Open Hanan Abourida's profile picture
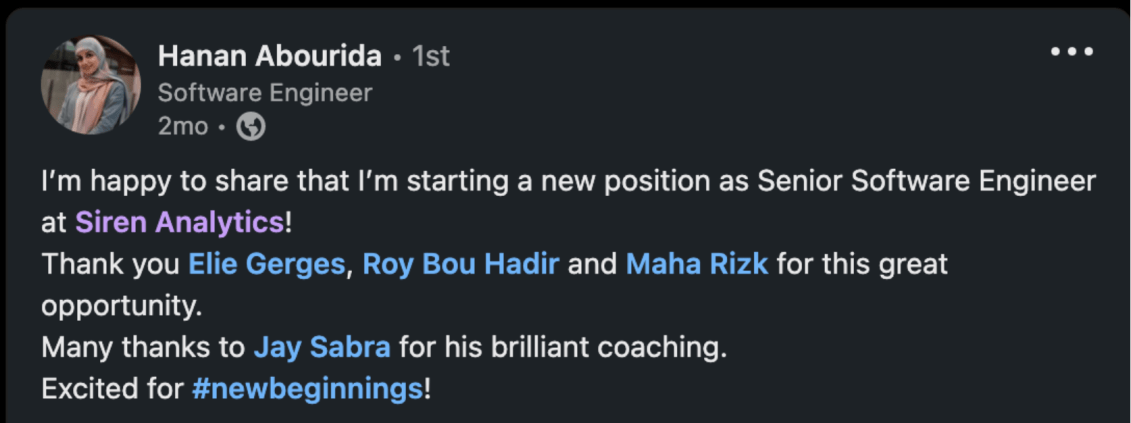1131x423 pixels. pyautogui.click(x=91, y=85)
